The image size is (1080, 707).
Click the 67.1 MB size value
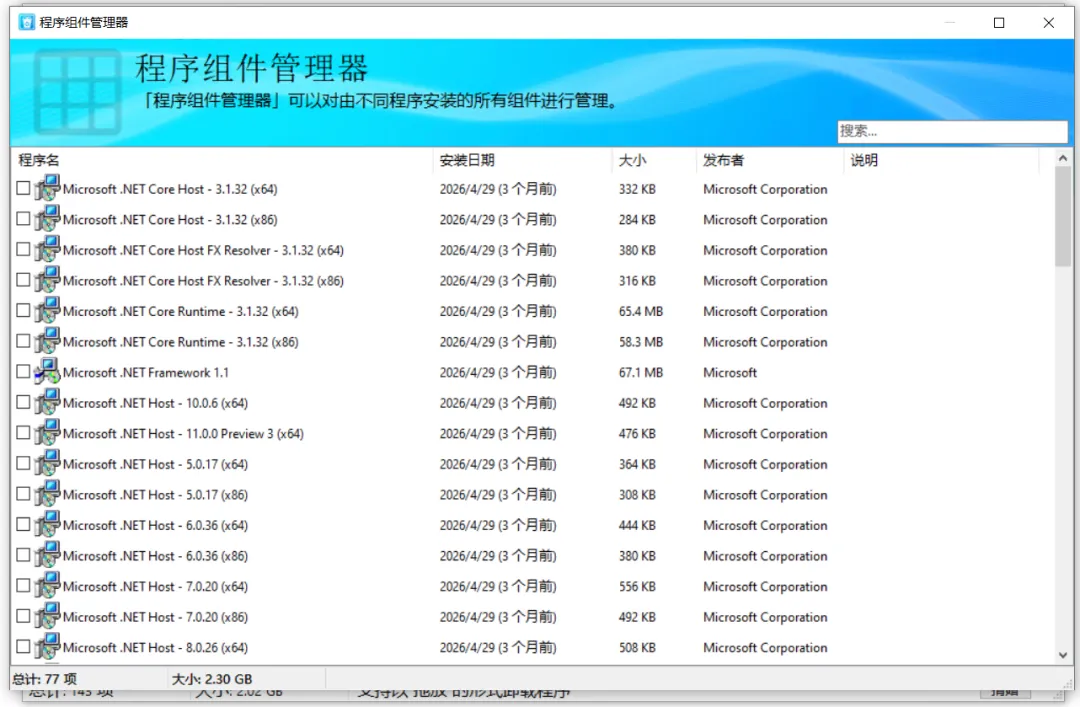(x=641, y=372)
